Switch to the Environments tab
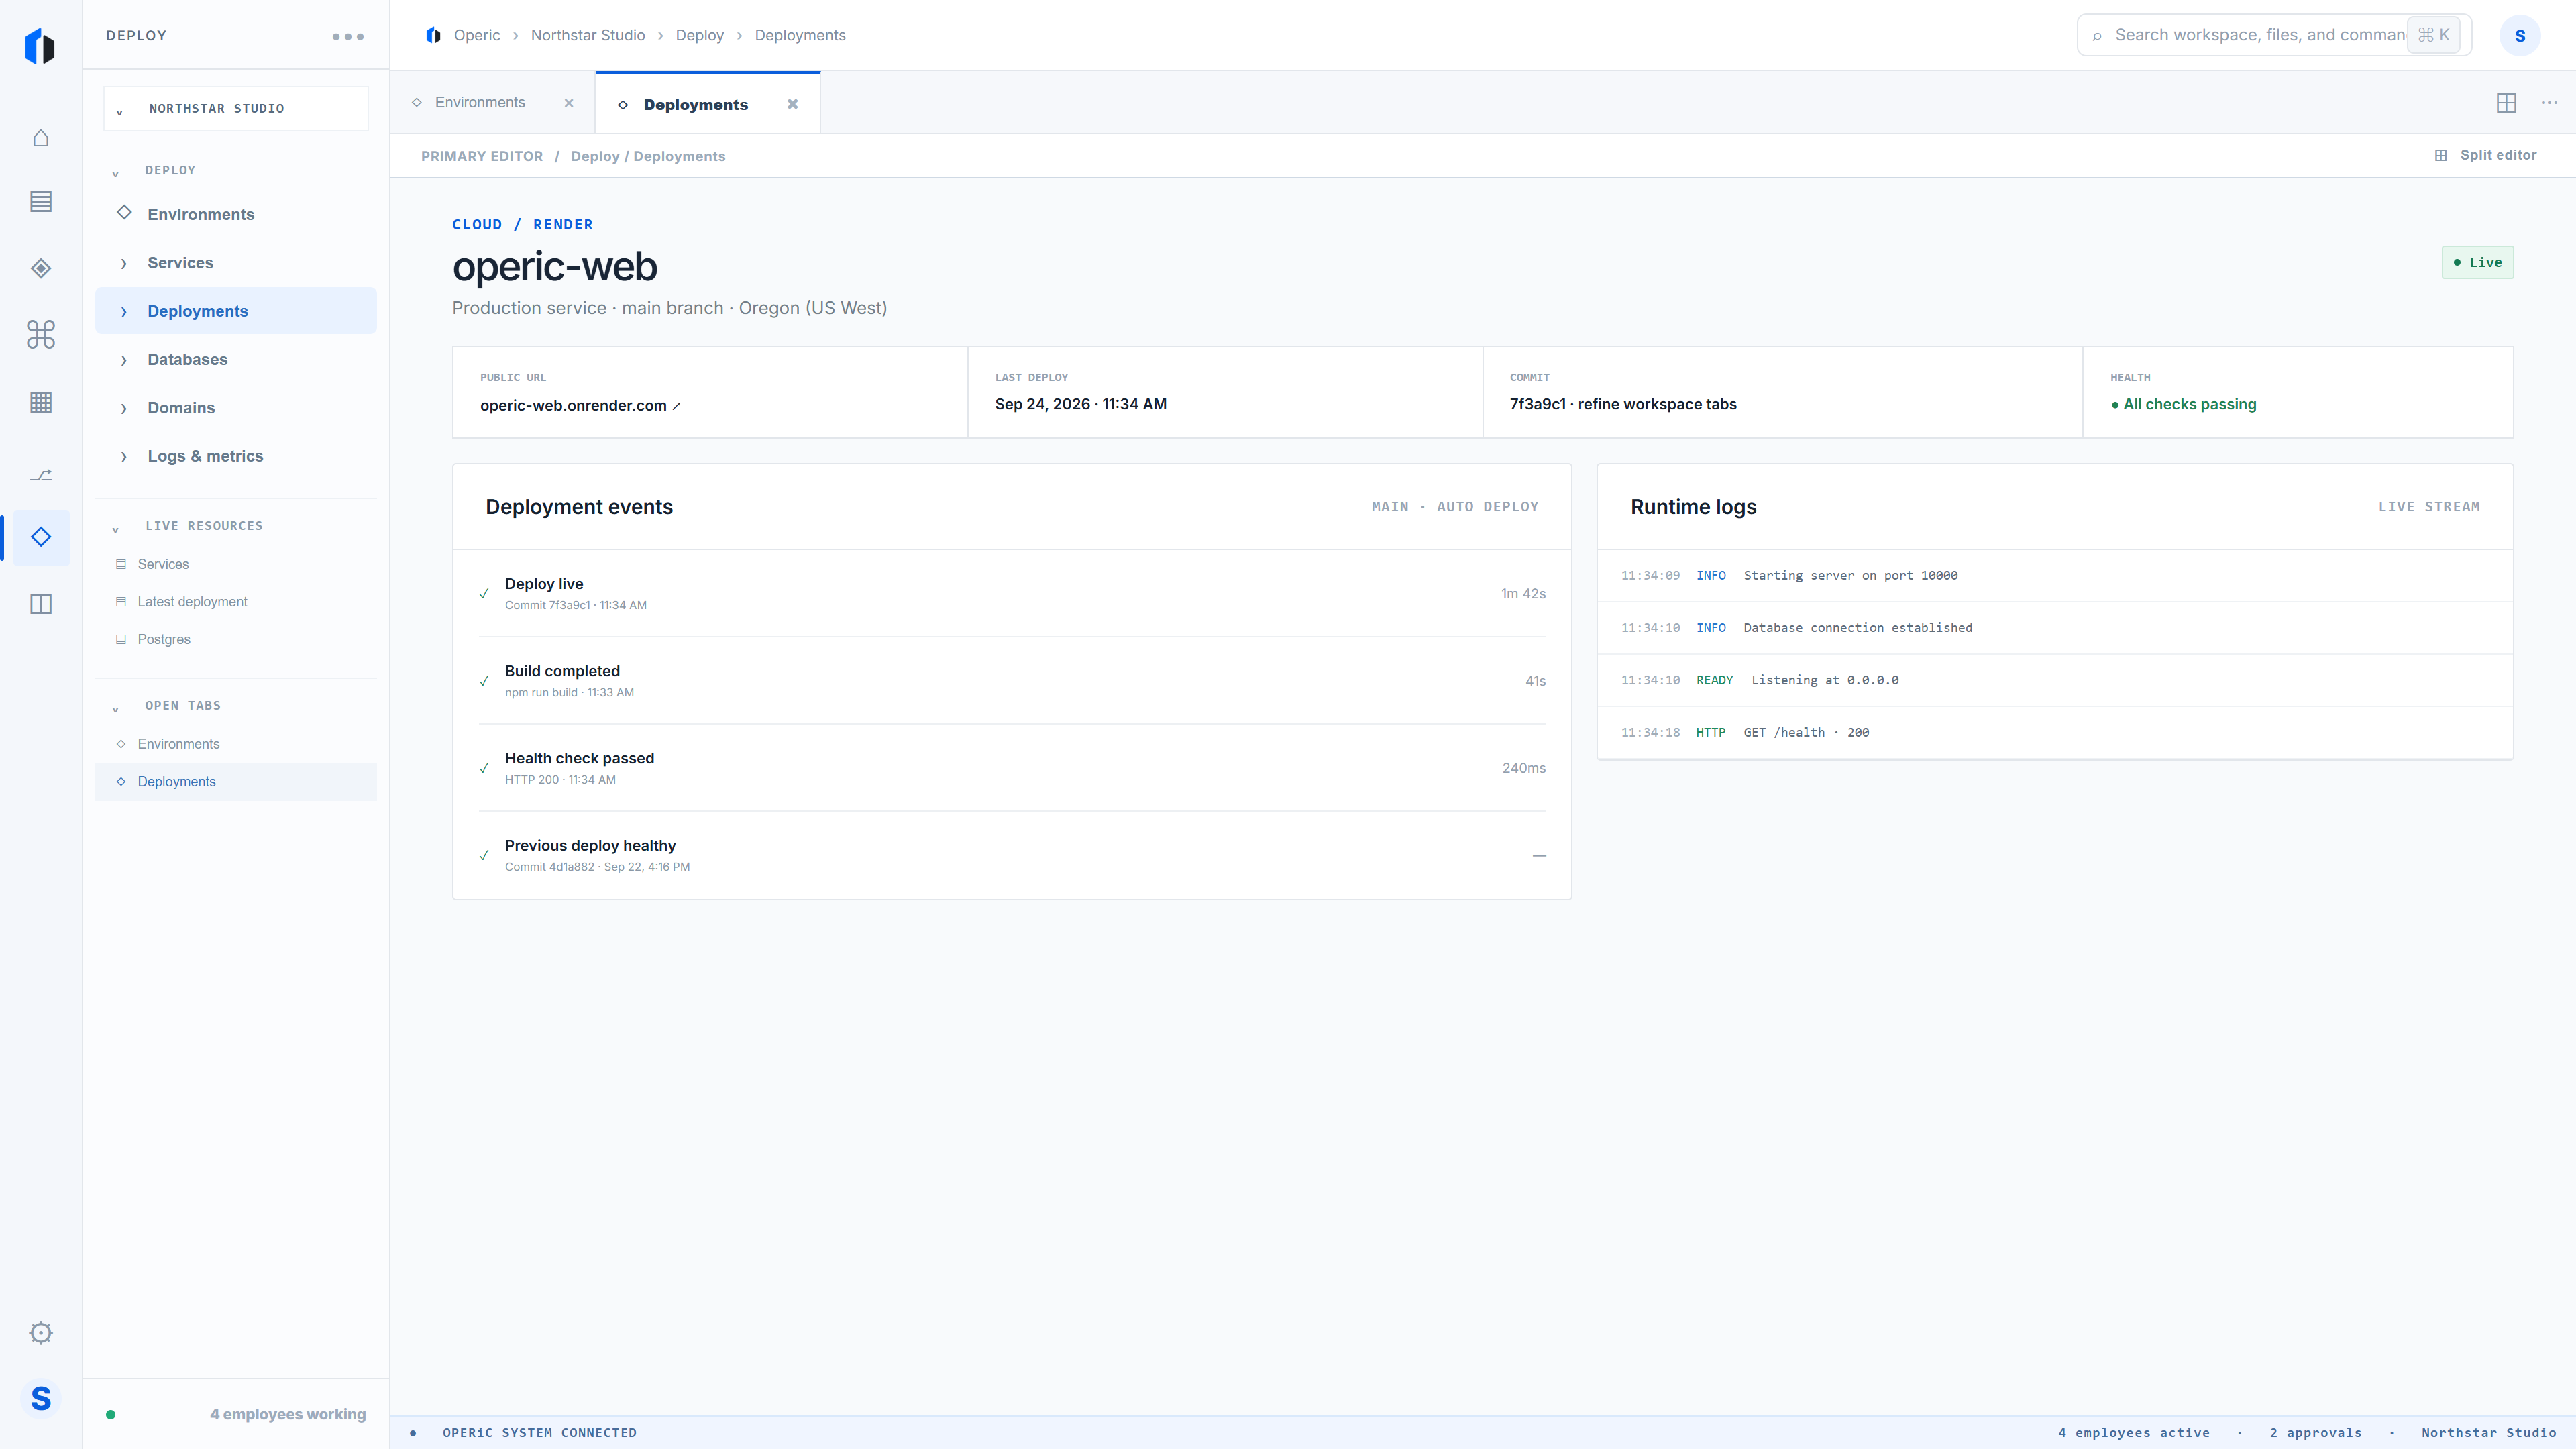This screenshot has width=2576, height=1449. pyautogui.click(x=493, y=103)
